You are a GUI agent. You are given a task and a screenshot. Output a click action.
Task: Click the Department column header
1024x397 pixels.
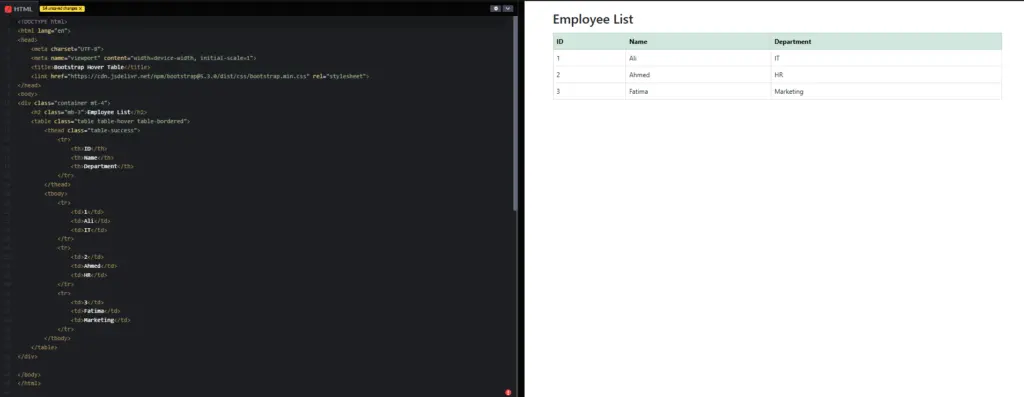[886, 41]
